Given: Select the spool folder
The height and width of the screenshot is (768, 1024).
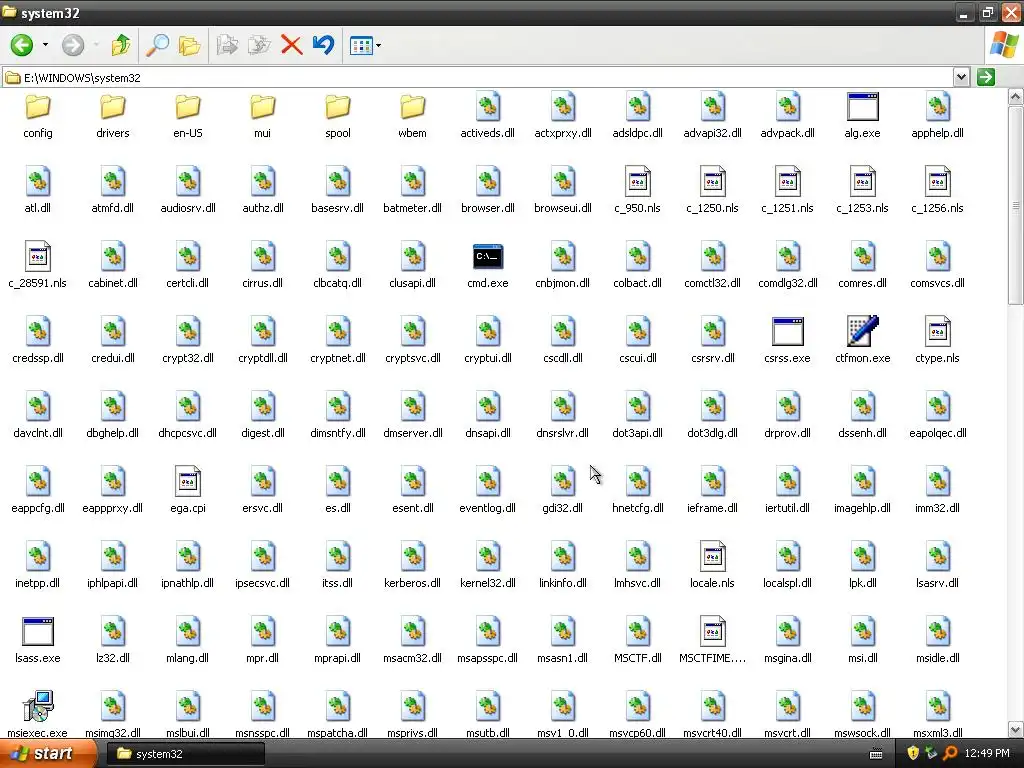Looking at the screenshot, I should (338, 106).
